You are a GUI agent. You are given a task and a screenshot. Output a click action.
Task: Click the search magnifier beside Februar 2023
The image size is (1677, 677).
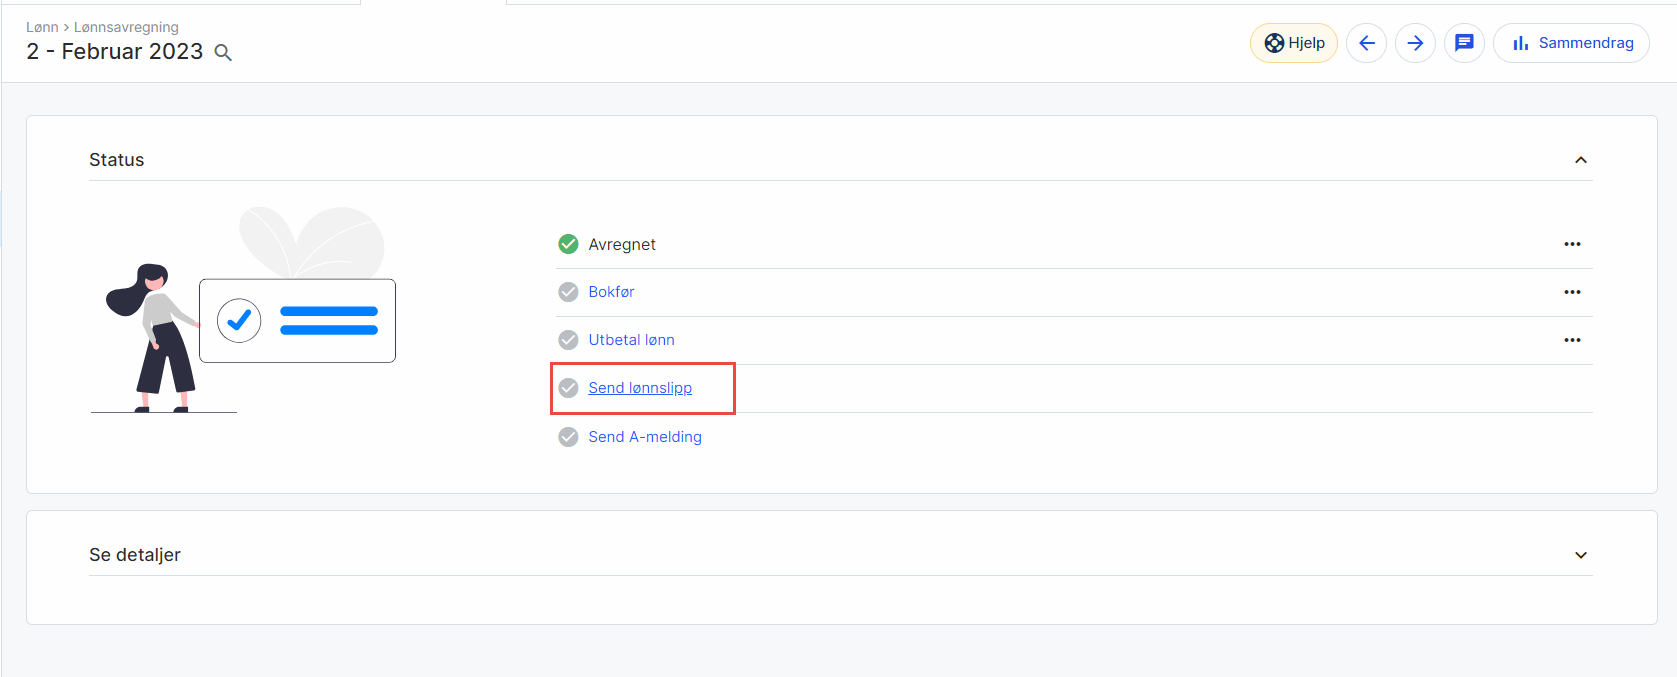tap(224, 53)
